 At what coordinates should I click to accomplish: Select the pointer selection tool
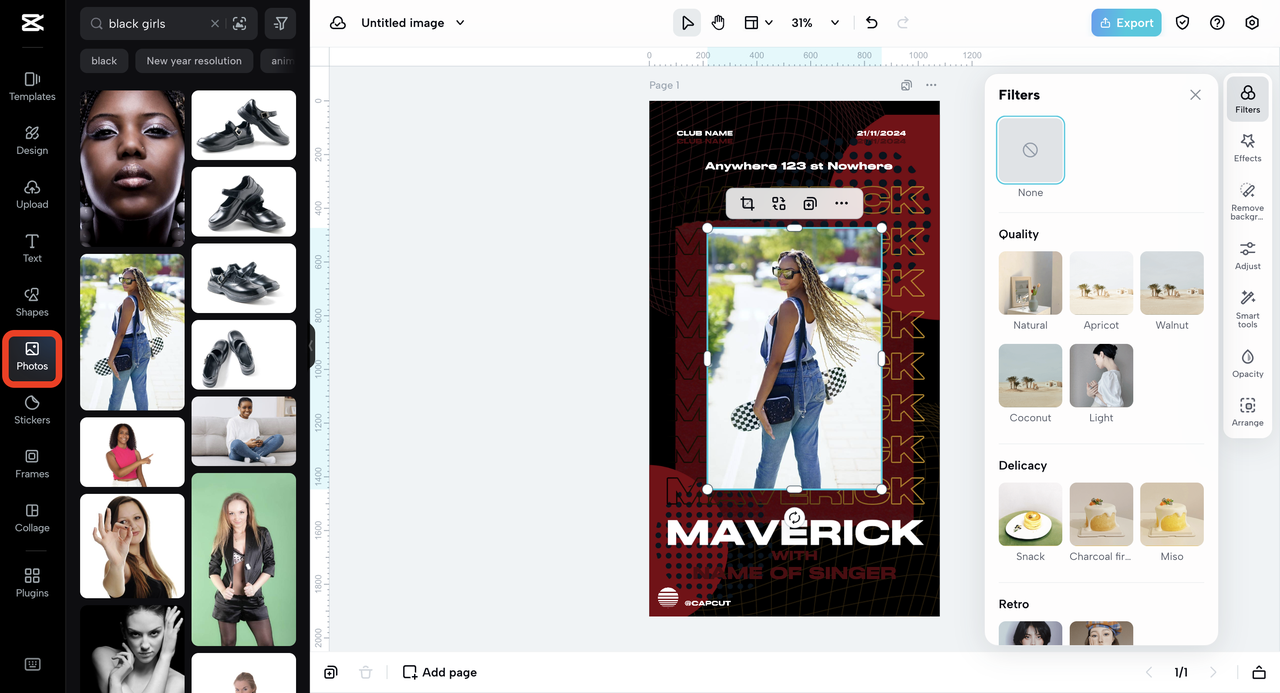687,23
